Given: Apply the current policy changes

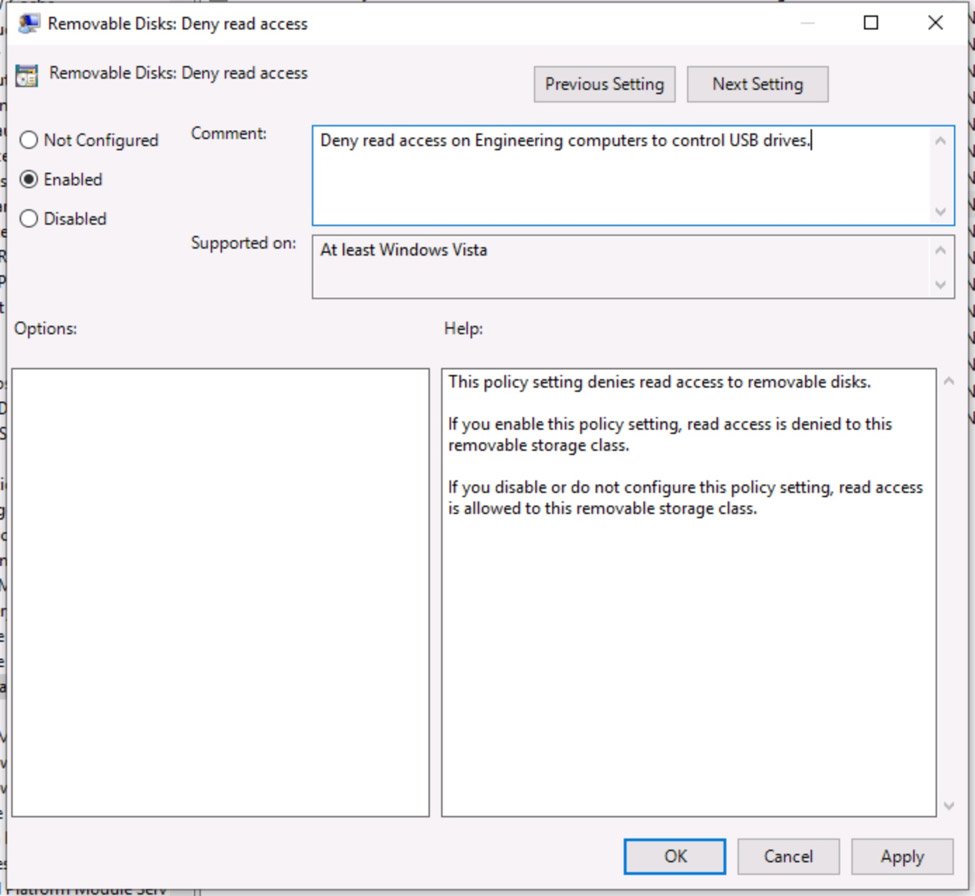Looking at the screenshot, I should pyautogui.click(x=902, y=856).
